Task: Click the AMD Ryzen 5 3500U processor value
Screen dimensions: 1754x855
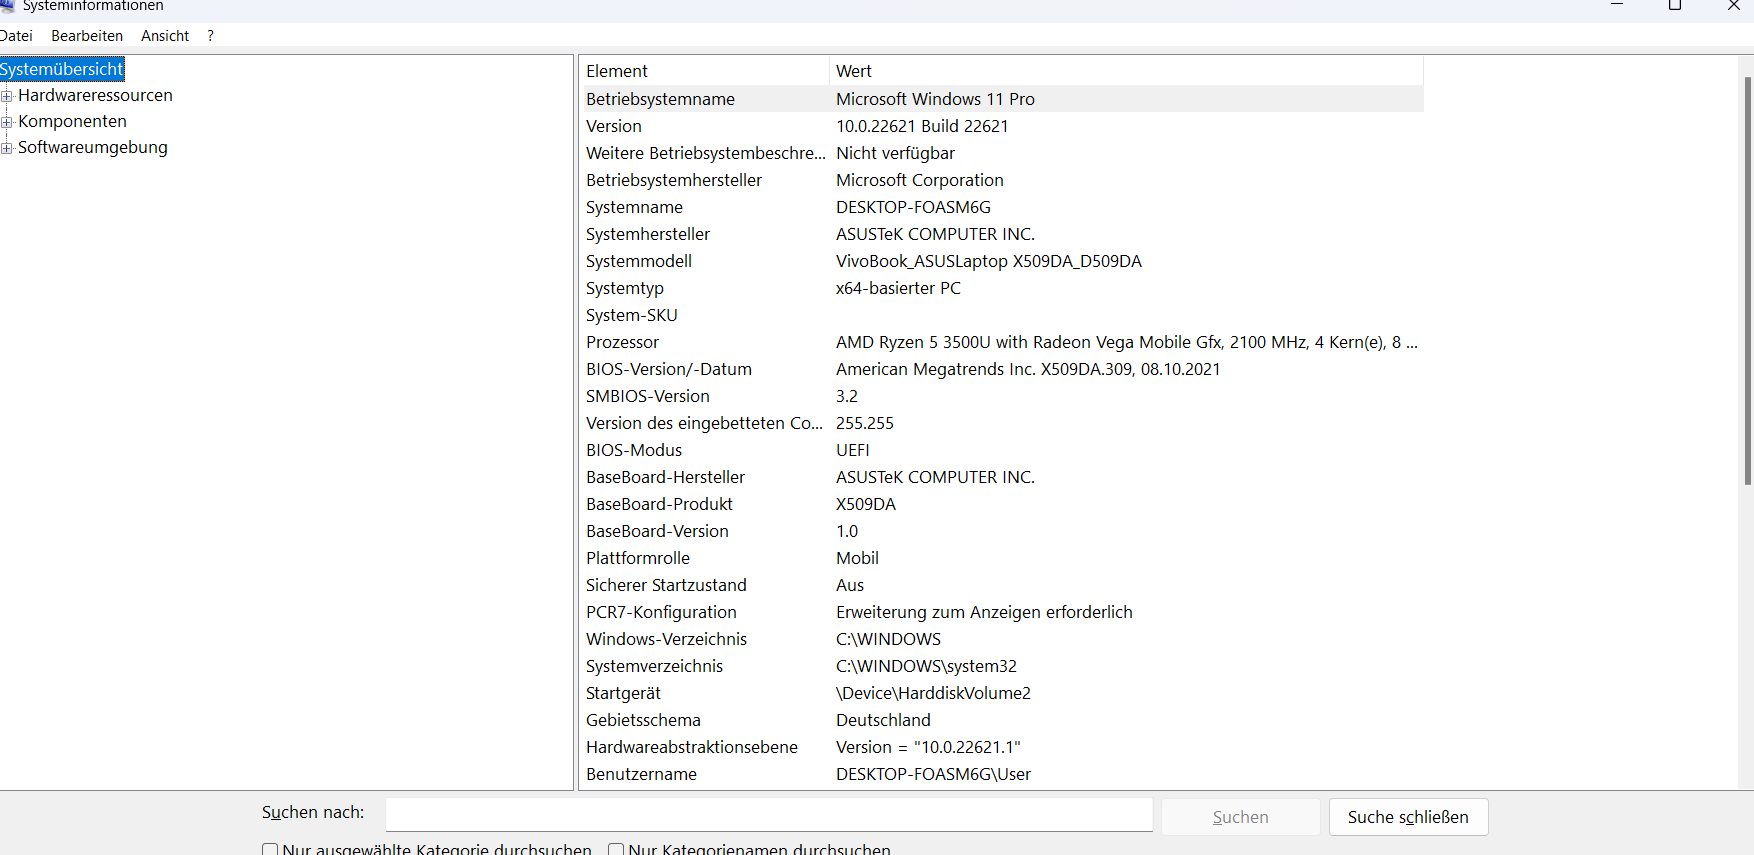Action: (1127, 342)
